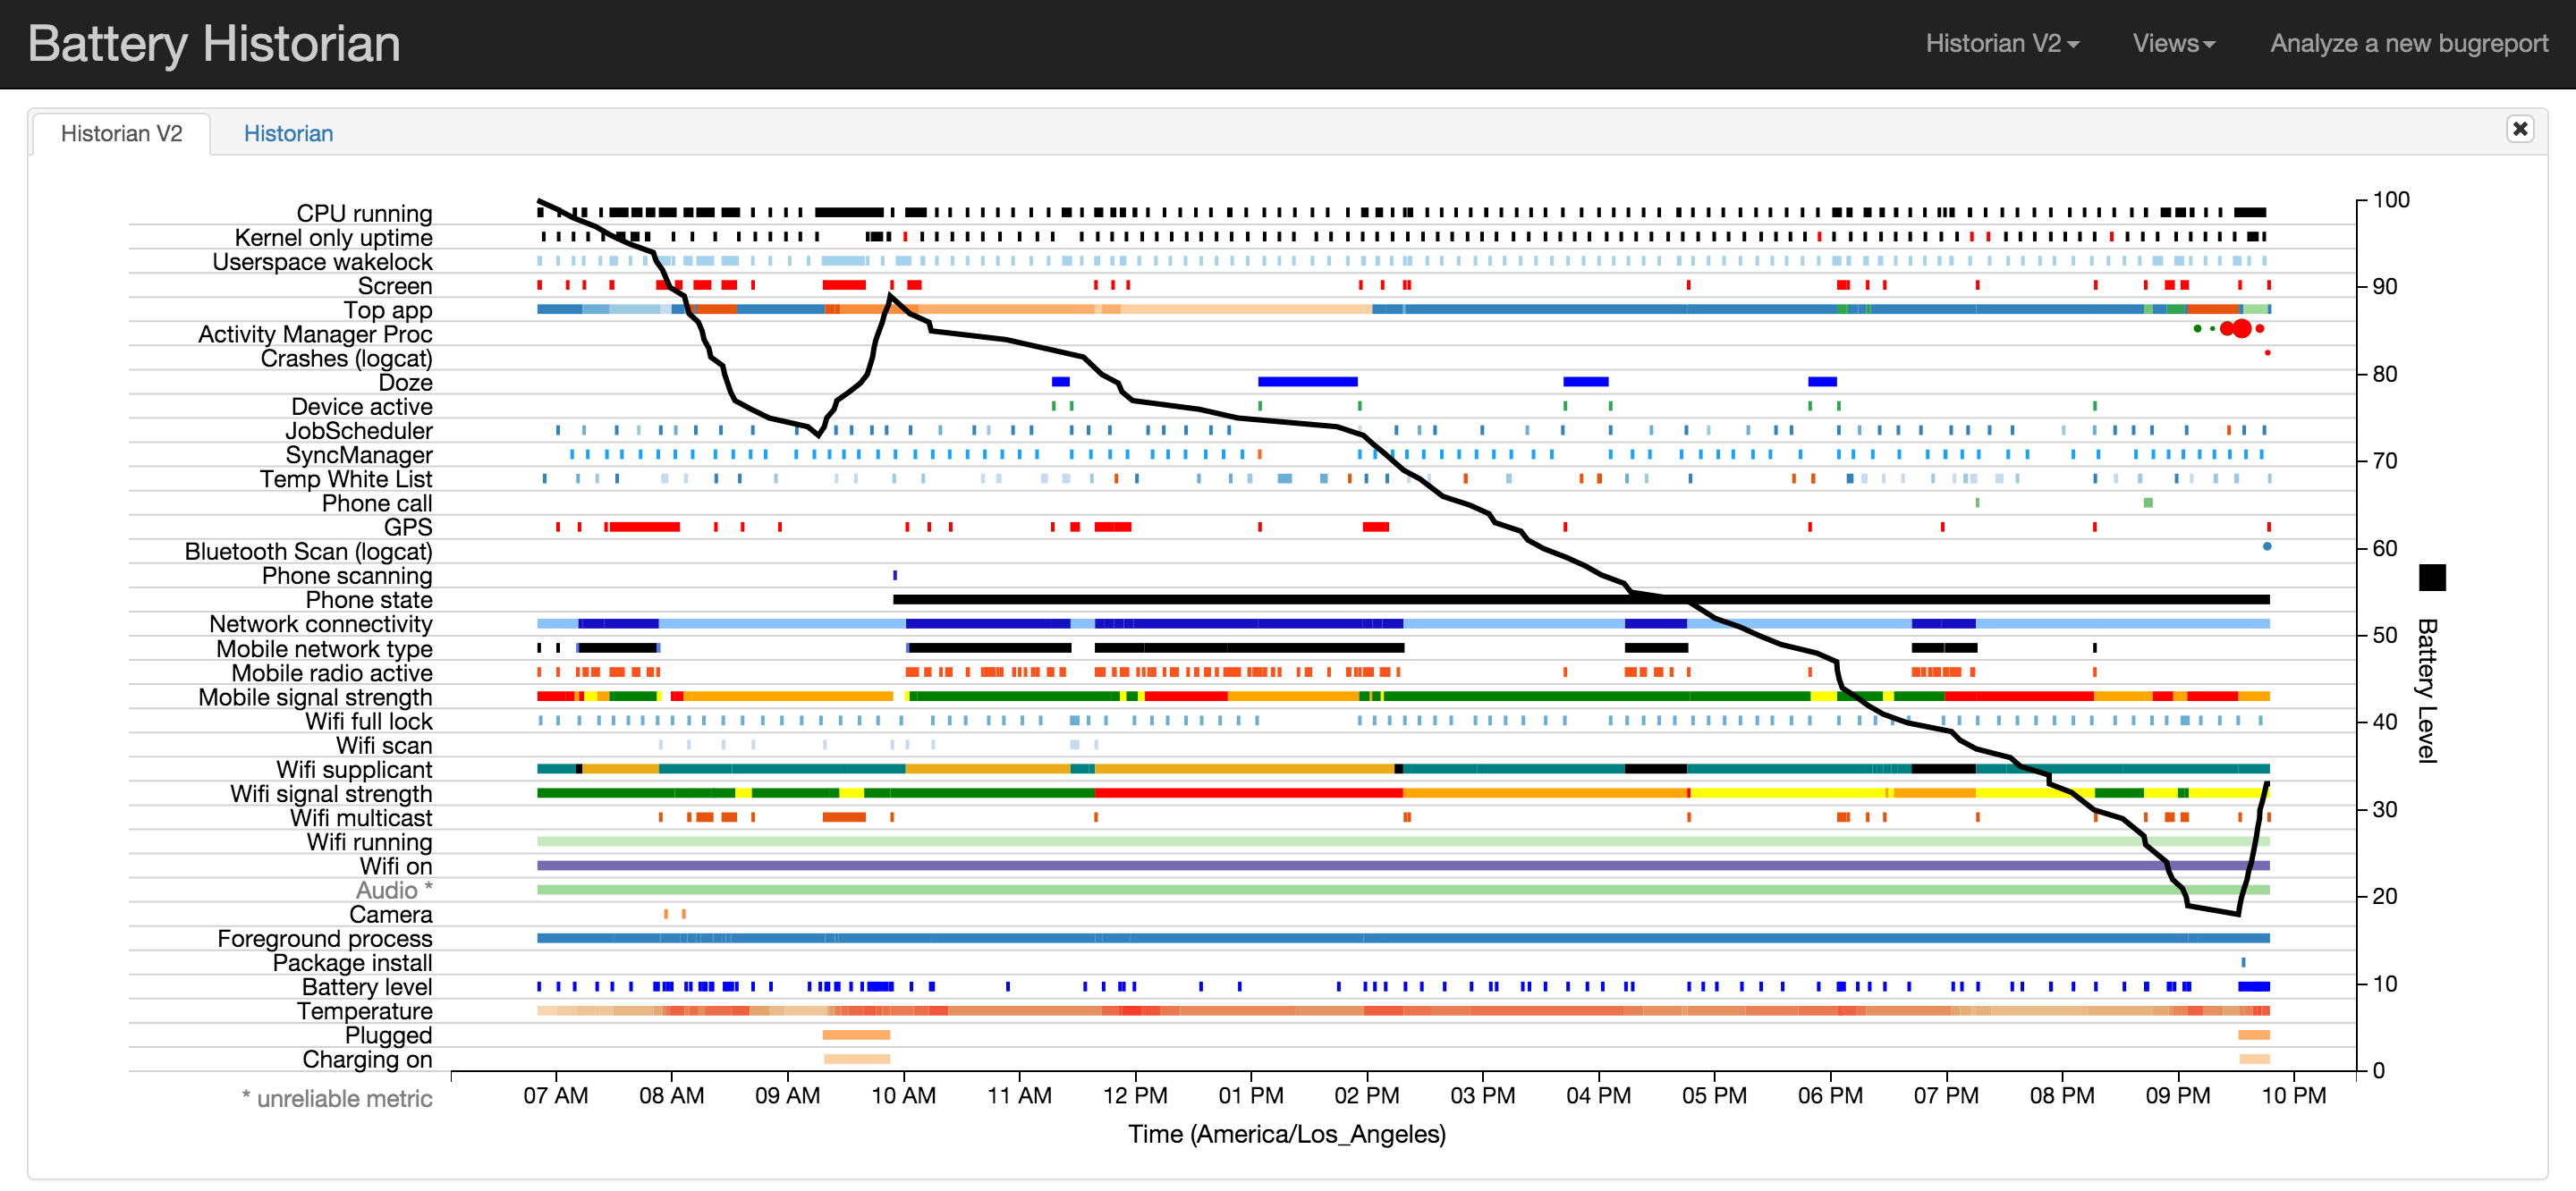Click the Camera orange marker

[666, 914]
